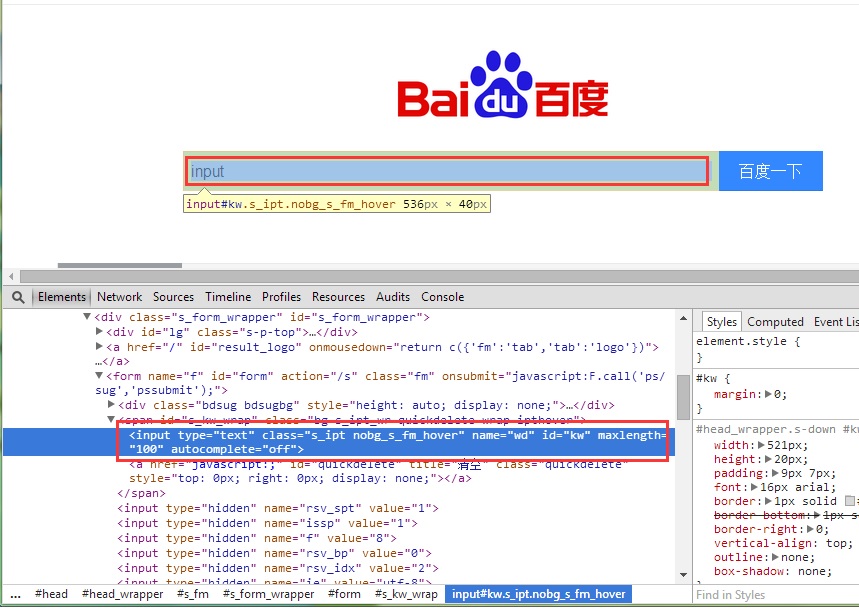Click the #form breadcrumb
Viewport: 859px width, 614px height.
pyautogui.click(x=344, y=594)
